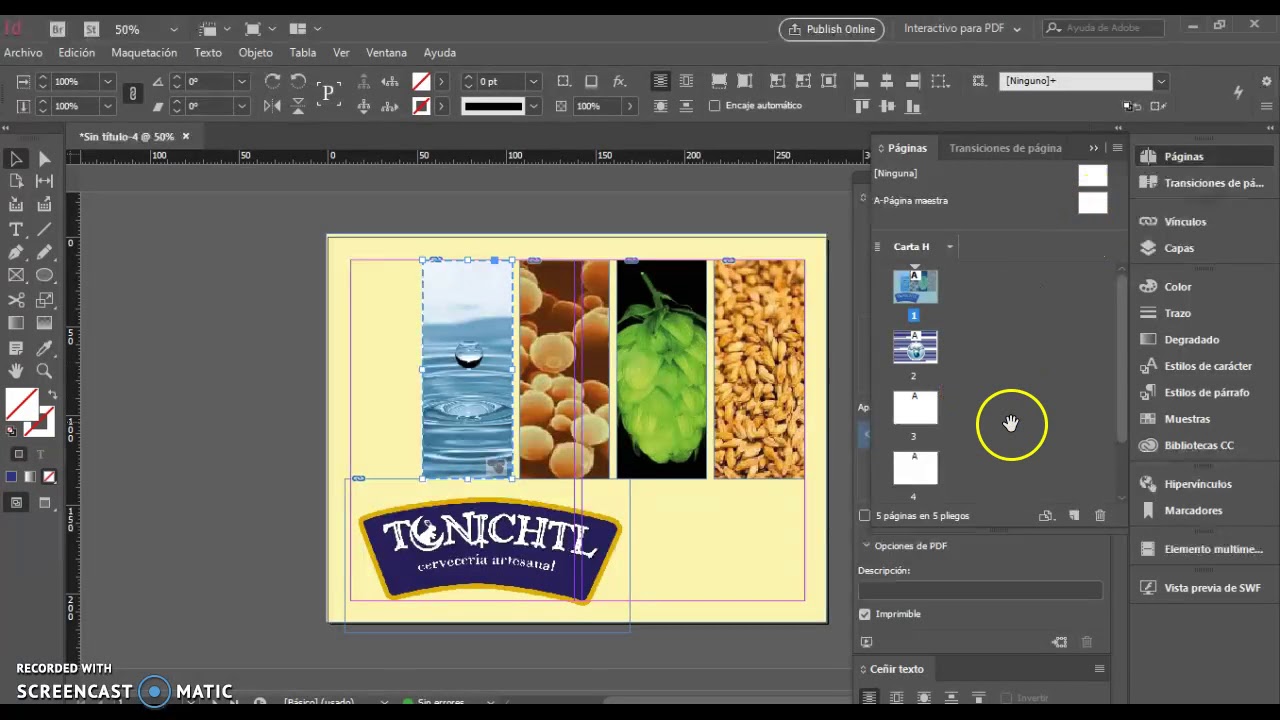Select the Free Transform tool
Viewport: 1280px width, 720px height.
(x=44, y=300)
